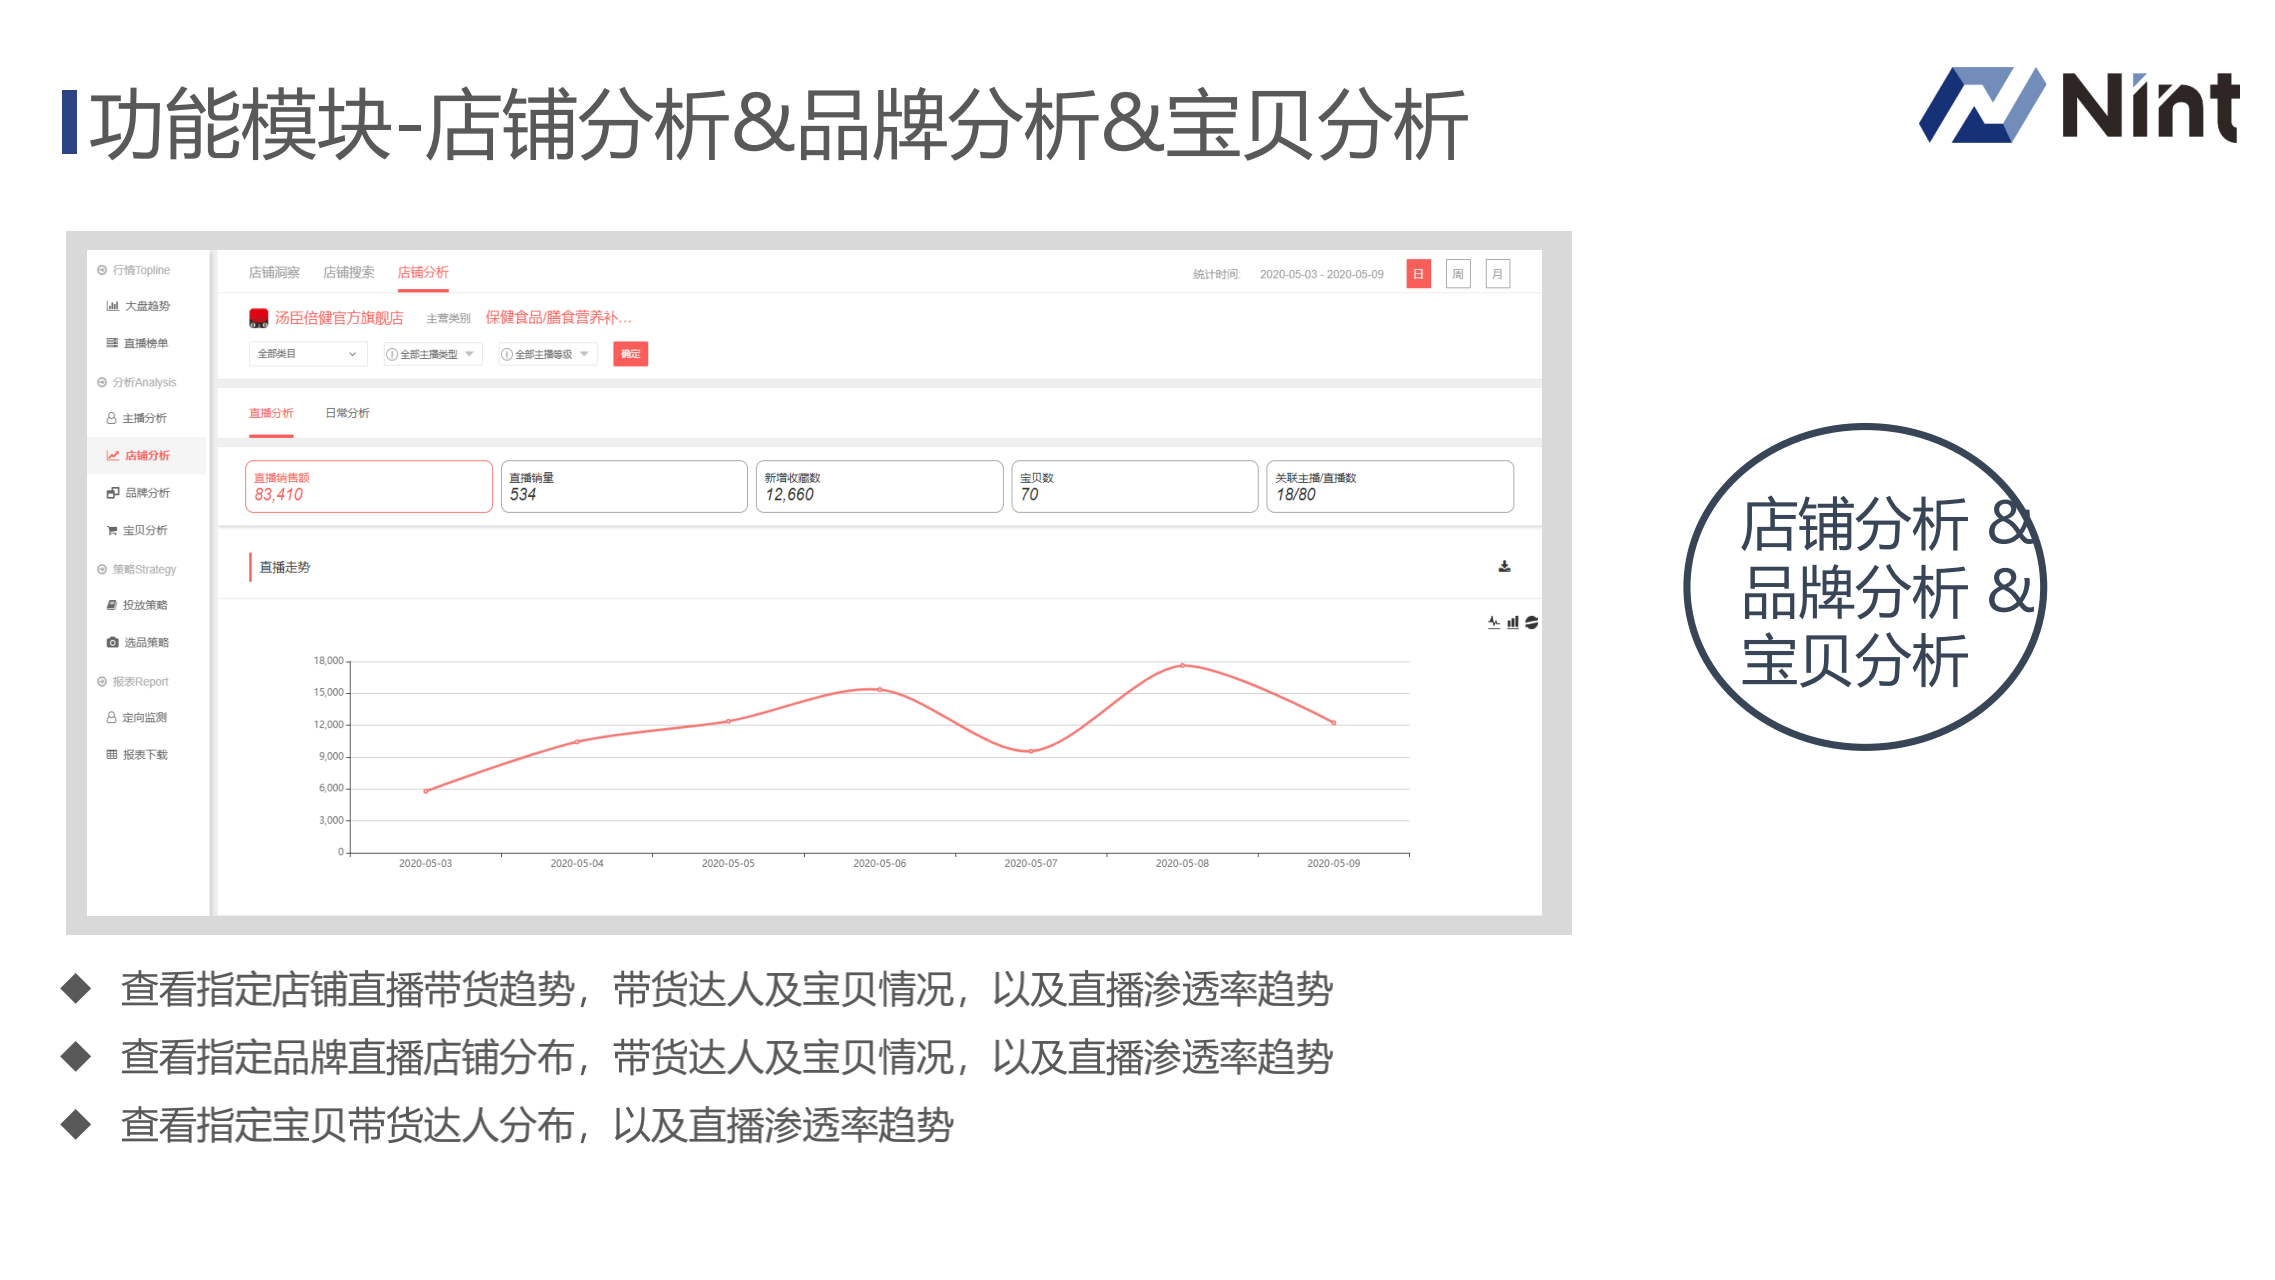The image size is (2275, 1280).
Task: Open the 全部类目 dropdown
Action: pos(307,354)
